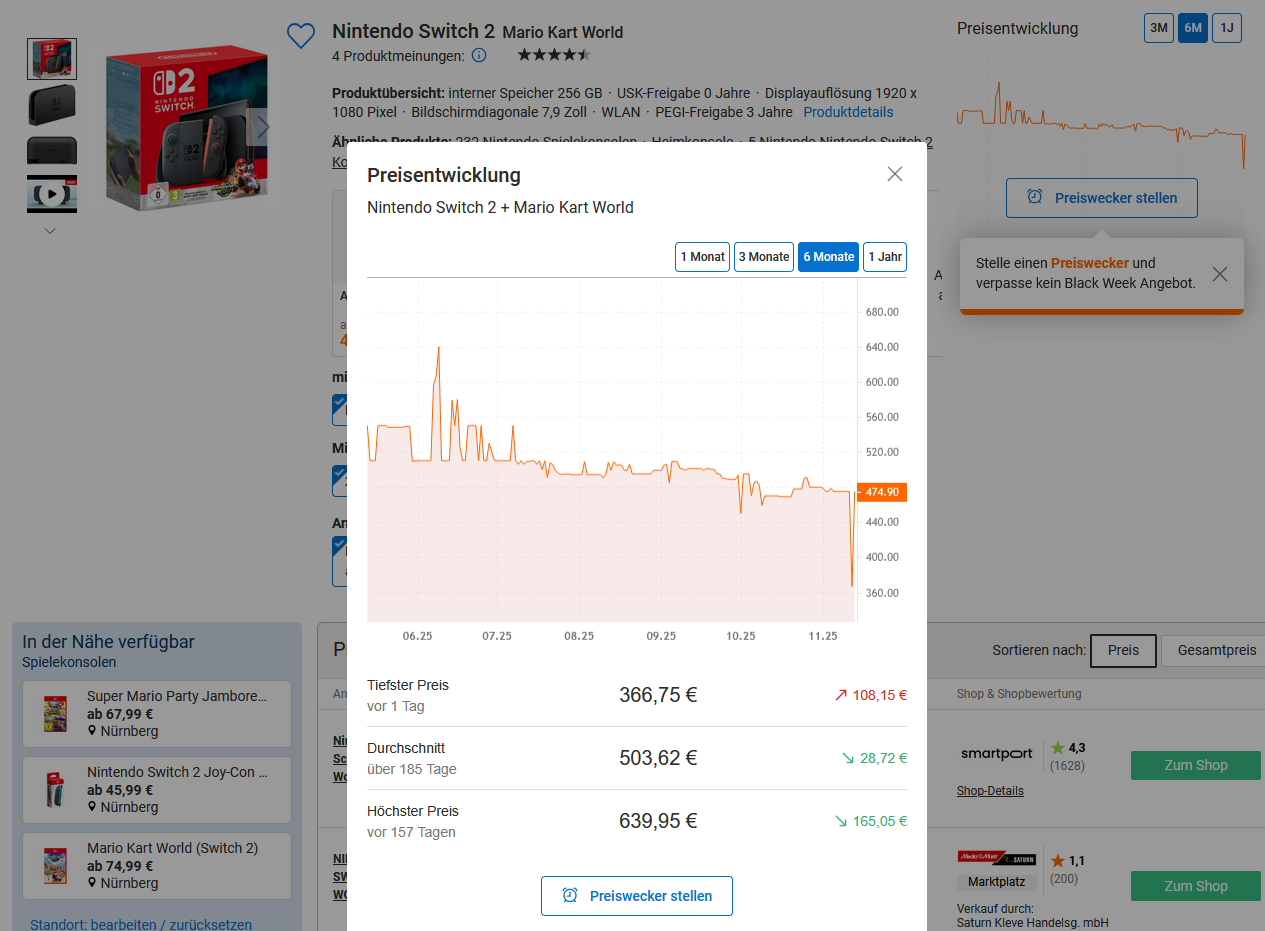Click Höchster Preis value 639,95 €
This screenshot has width=1265, height=931.
658,821
